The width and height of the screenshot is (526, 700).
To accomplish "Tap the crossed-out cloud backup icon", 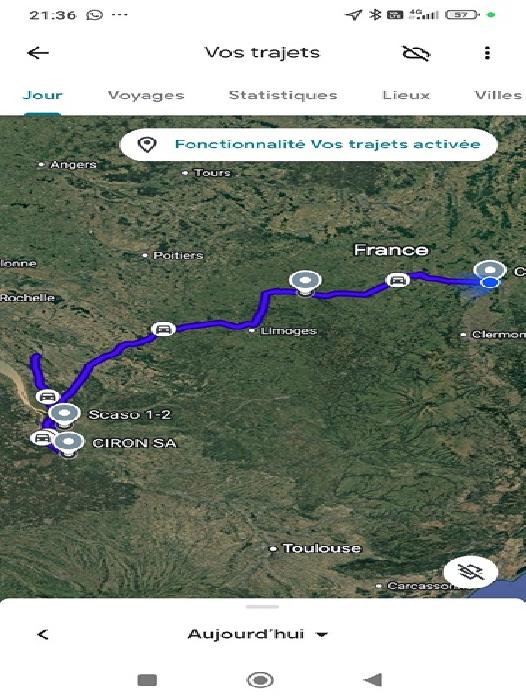I will (416, 53).
